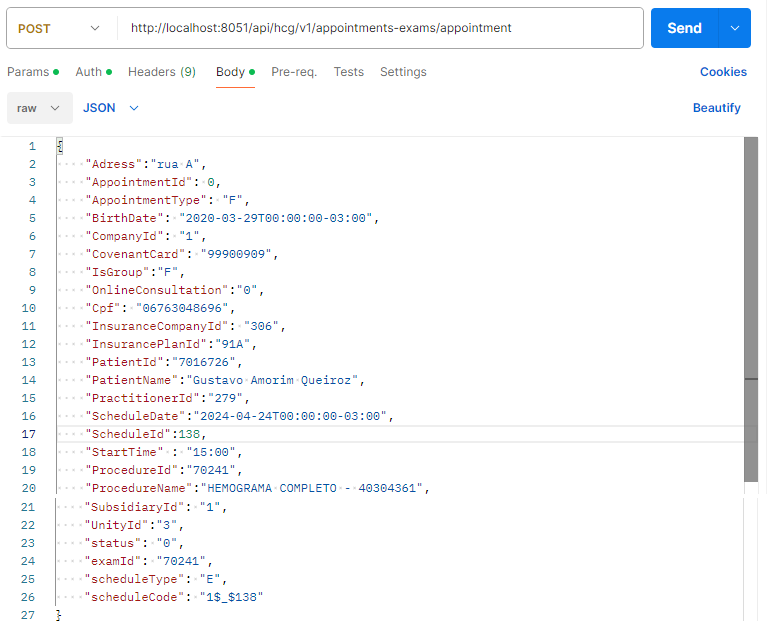
Task: Switch to the Params tab
Action: (x=28, y=72)
